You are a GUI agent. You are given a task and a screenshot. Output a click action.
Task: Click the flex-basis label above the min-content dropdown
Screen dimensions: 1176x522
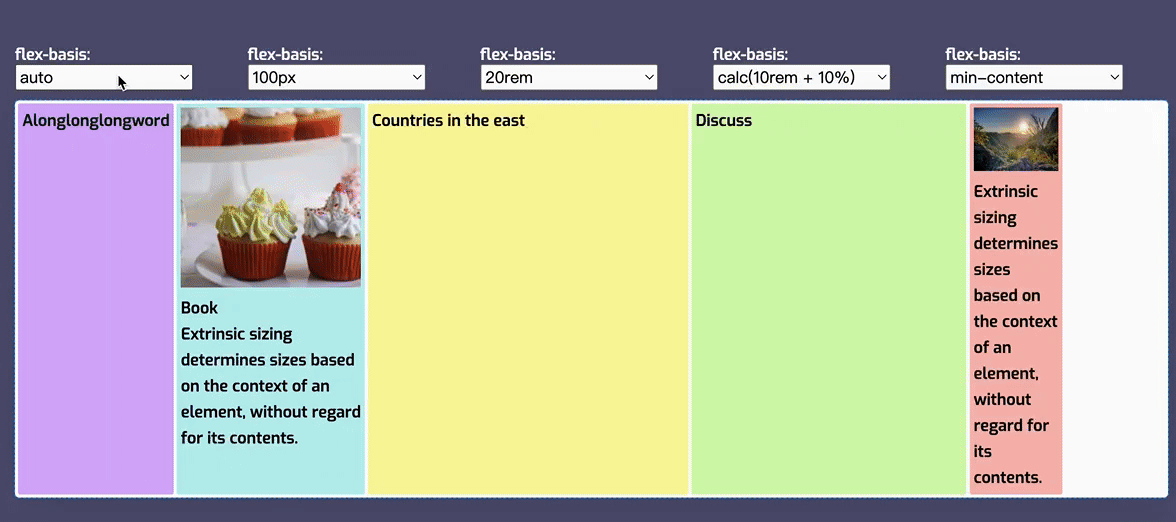pyautogui.click(x=983, y=55)
